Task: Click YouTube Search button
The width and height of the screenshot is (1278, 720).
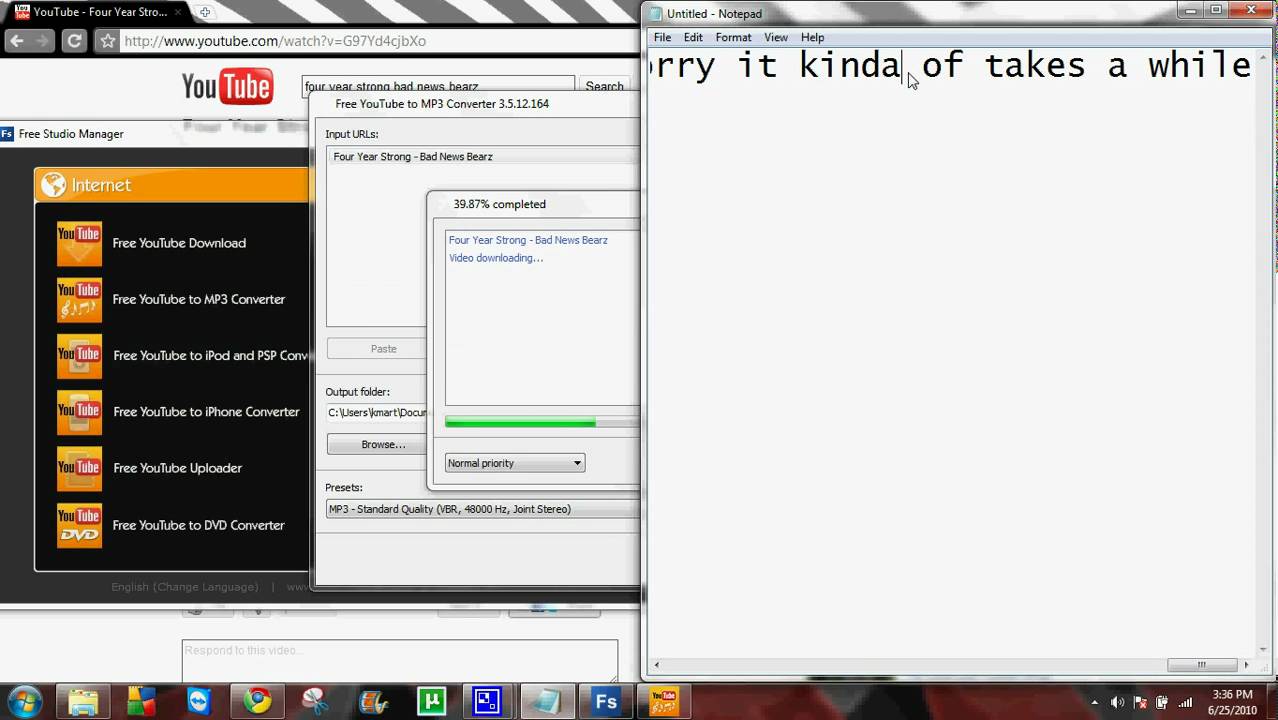Action: click(x=604, y=87)
